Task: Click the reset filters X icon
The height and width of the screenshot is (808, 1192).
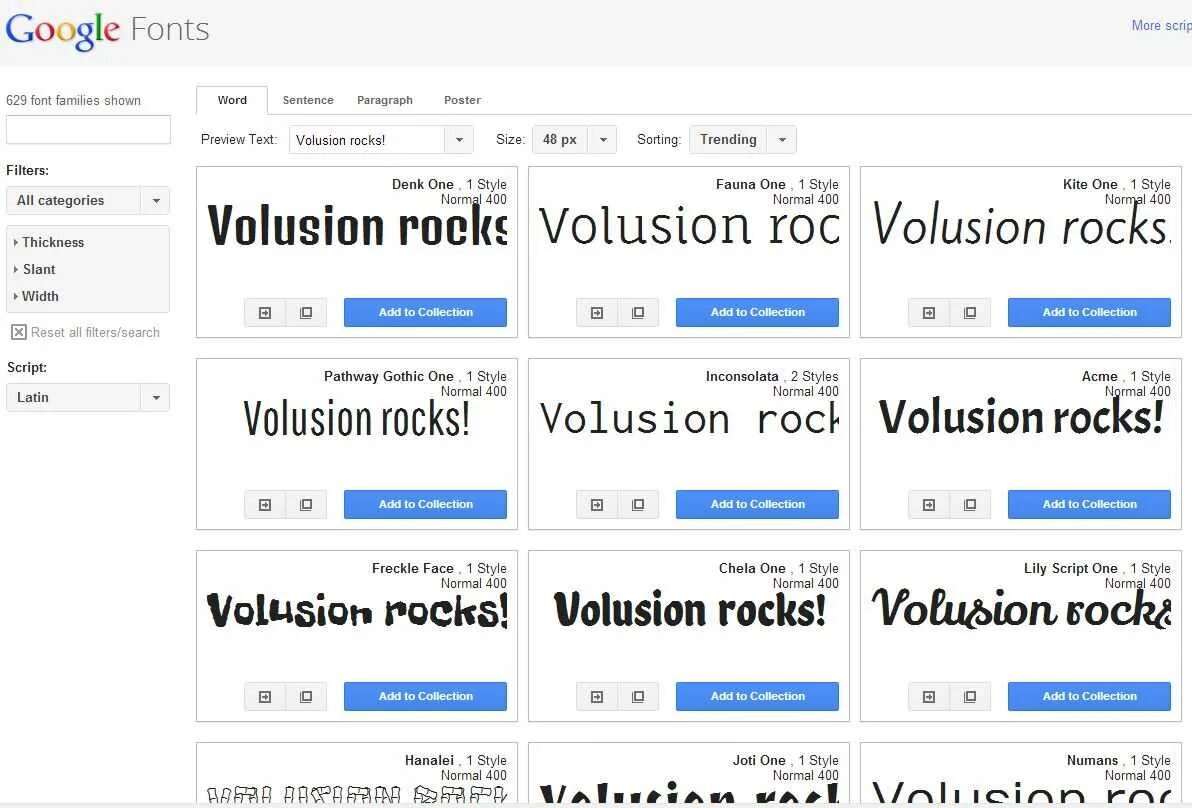Action: click(x=19, y=332)
